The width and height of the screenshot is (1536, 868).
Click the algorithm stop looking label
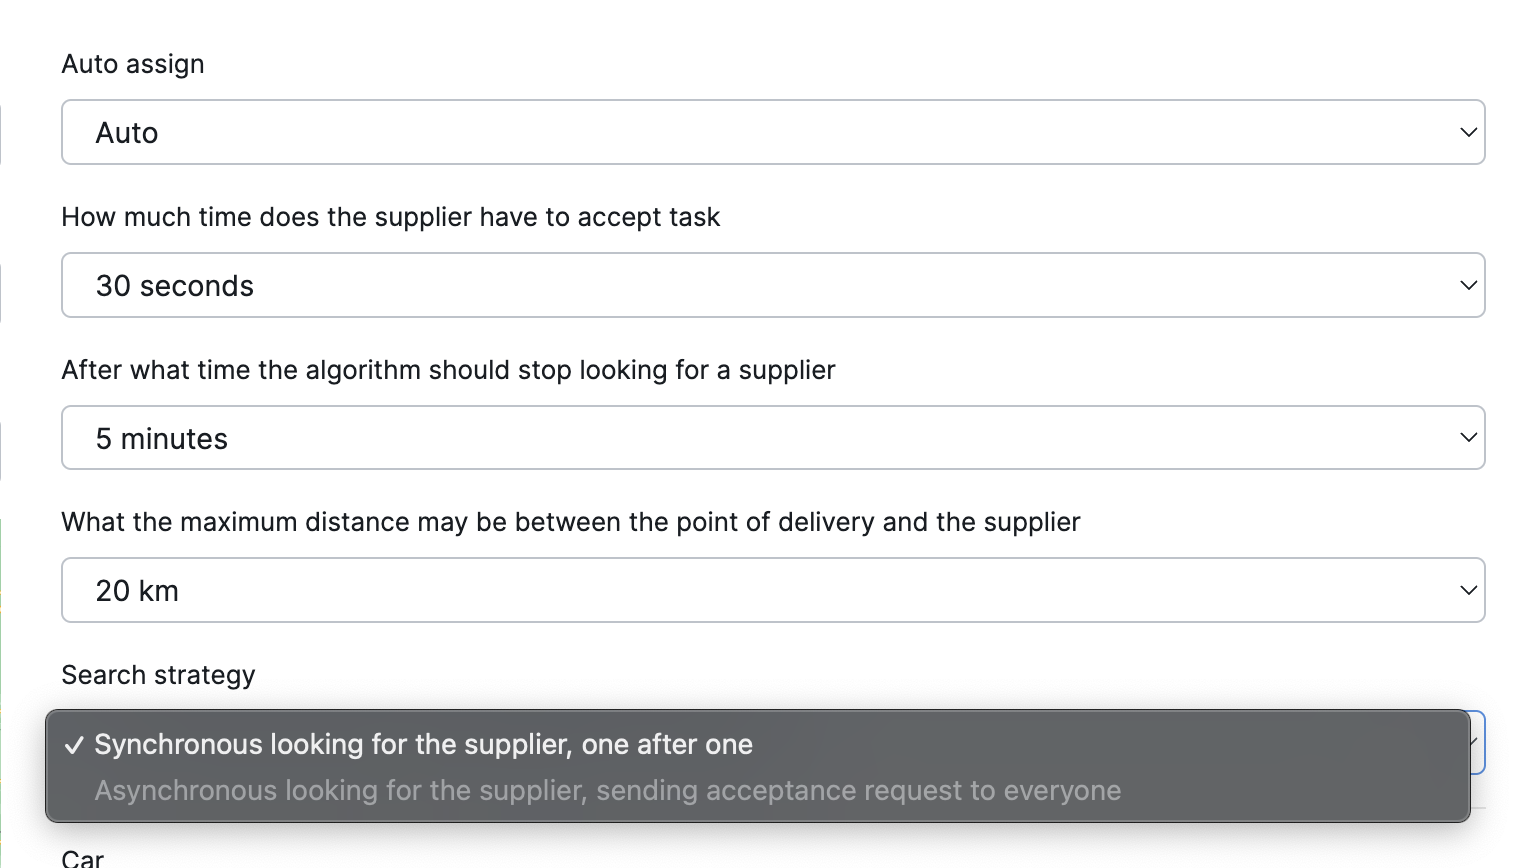[448, 370]
